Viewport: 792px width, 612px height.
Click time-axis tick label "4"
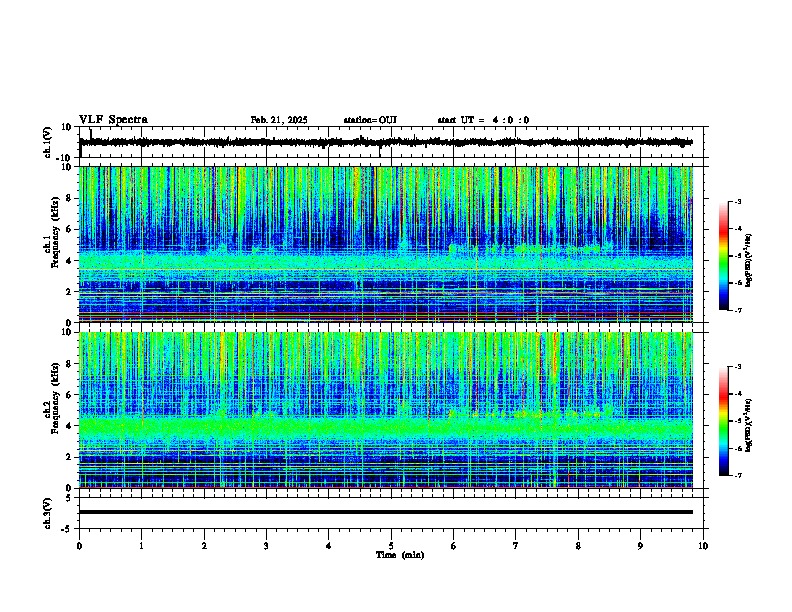point(329,546)
